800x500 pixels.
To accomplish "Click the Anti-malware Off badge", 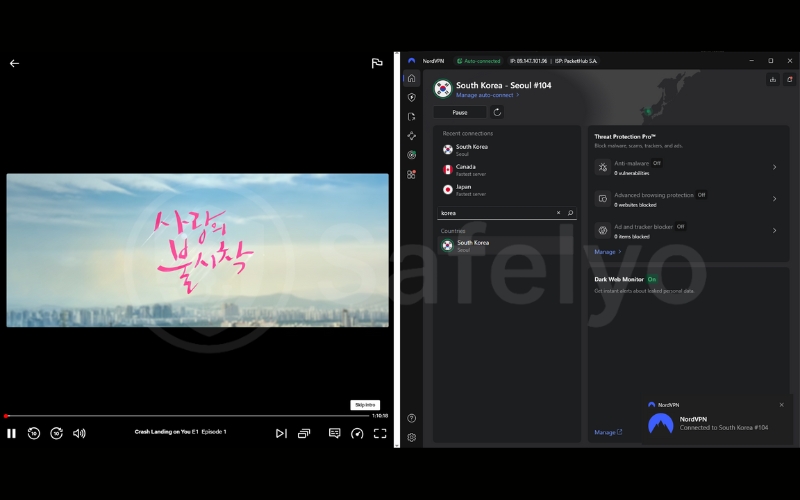I will pos(657,163).
